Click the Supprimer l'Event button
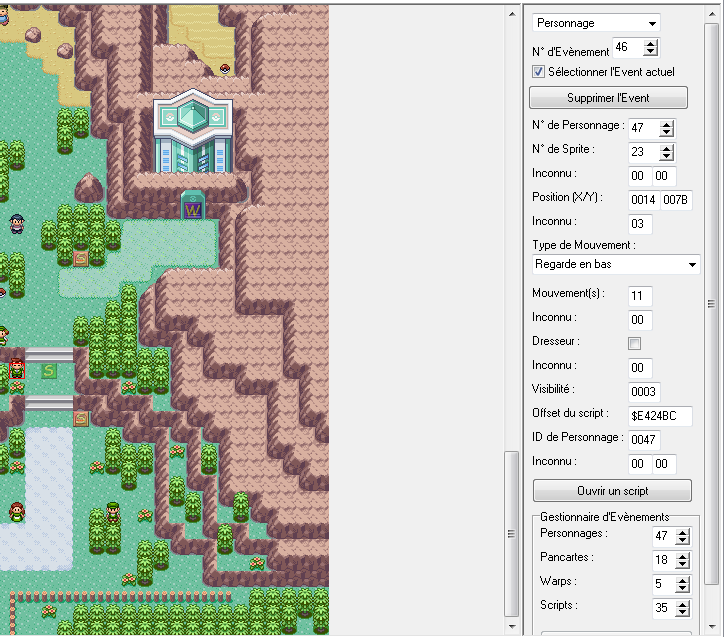This screenshot has height=637, width=725. pos(608,98)
